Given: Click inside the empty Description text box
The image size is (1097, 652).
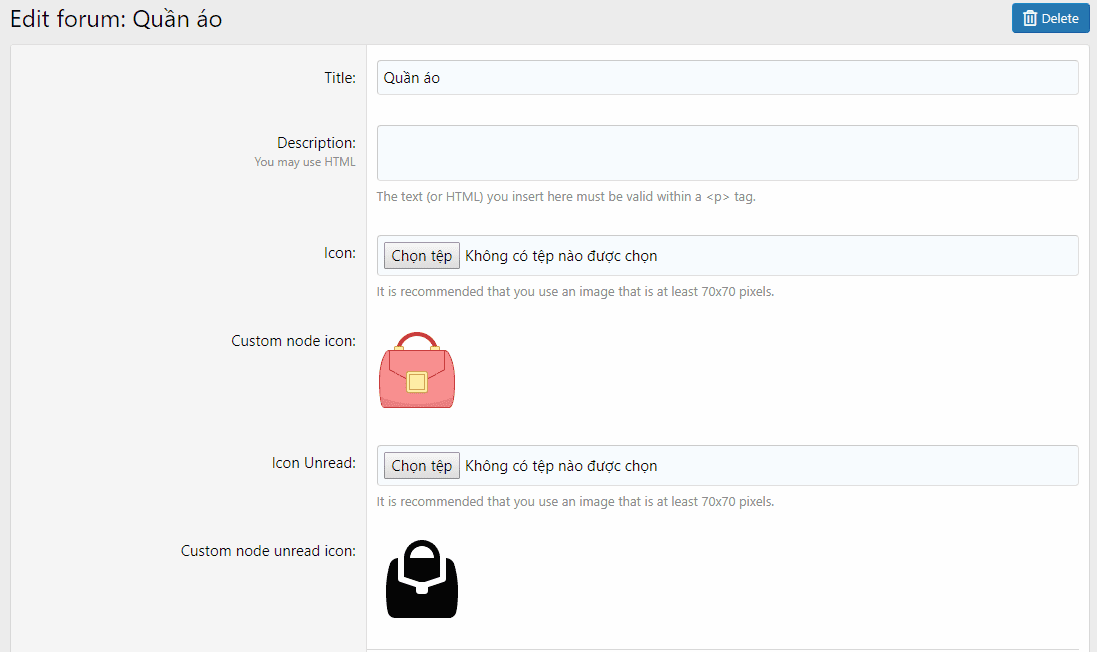Looking at the screenshot, I should tap(727, 153).
